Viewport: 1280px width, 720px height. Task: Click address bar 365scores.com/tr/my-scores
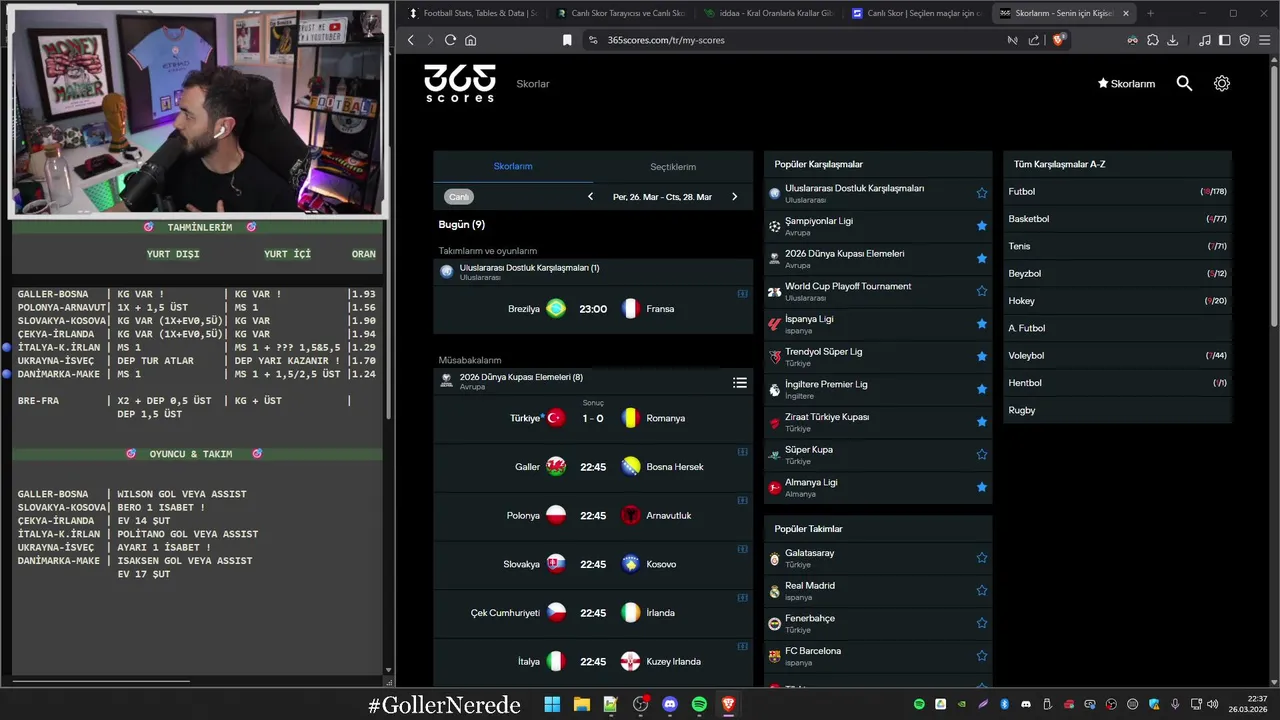coord(666,40)
